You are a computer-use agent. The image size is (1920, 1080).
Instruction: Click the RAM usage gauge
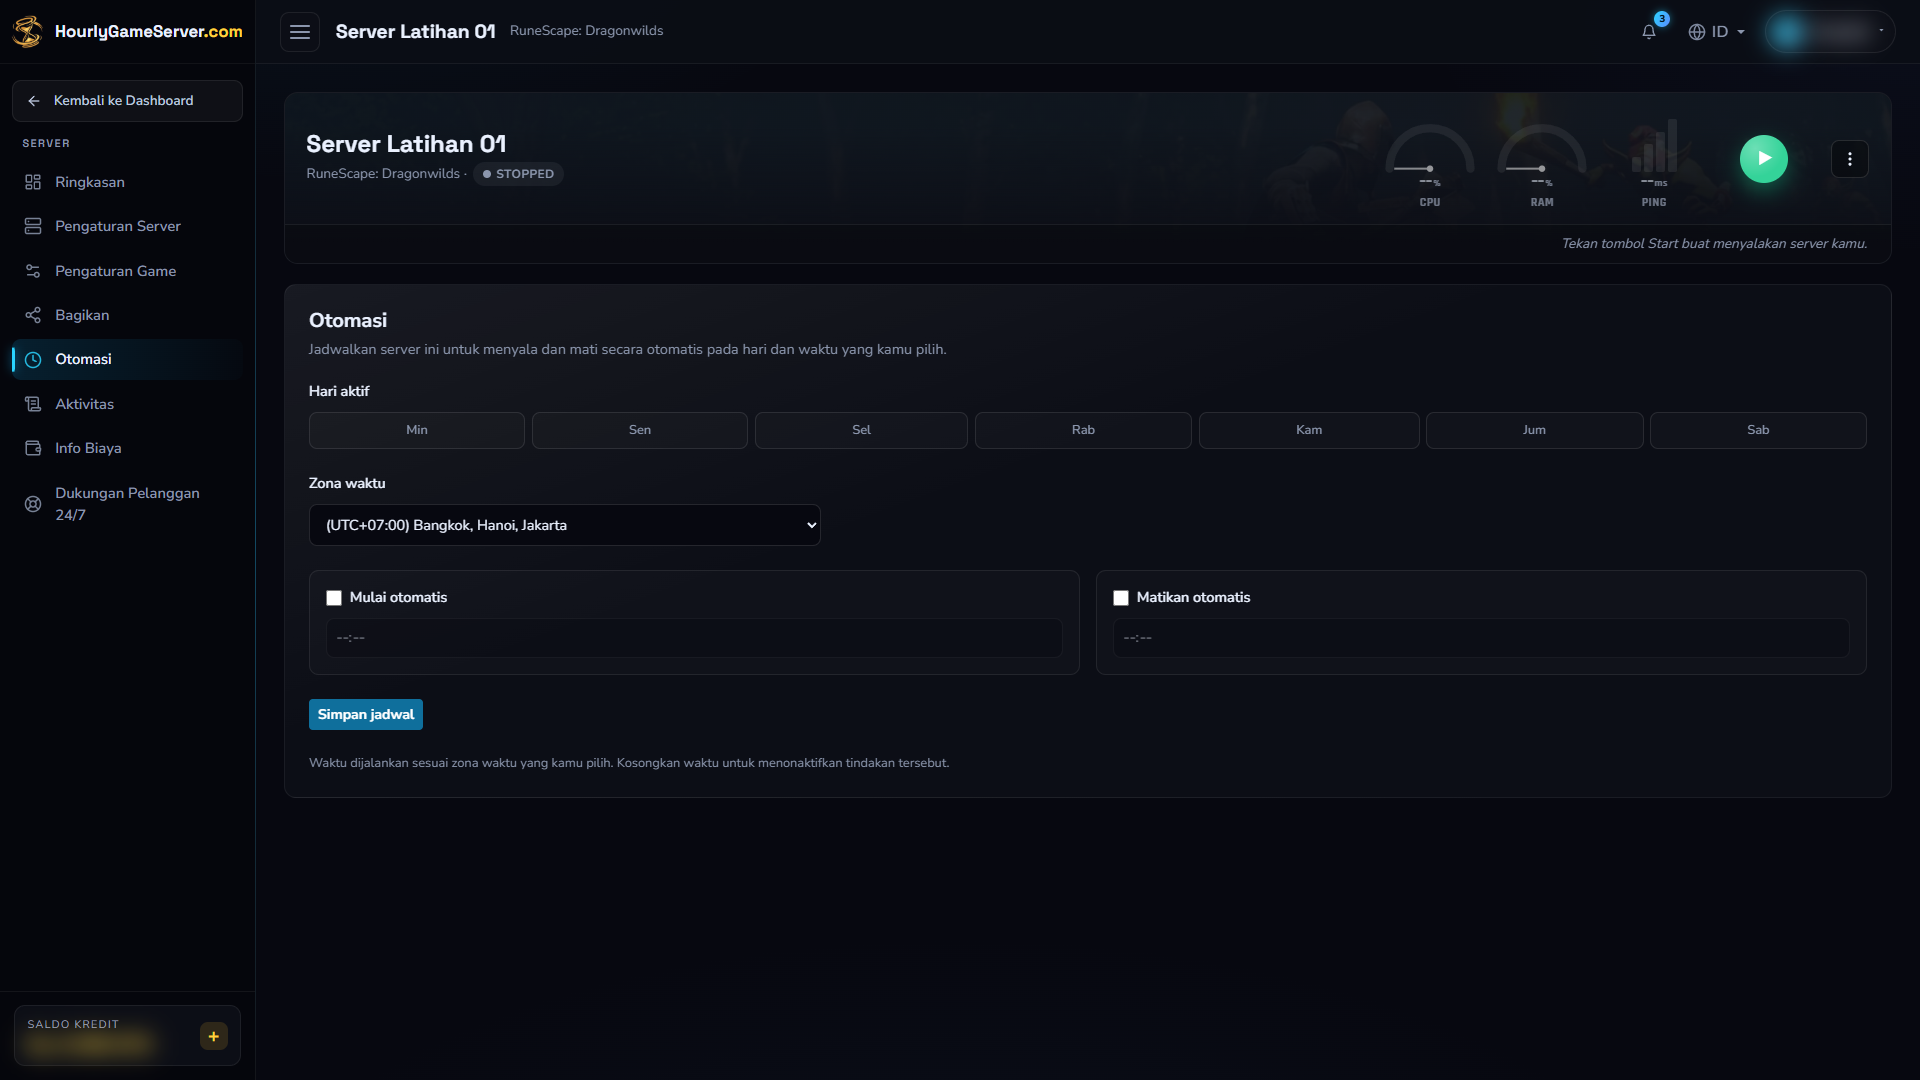point(1542,165)
